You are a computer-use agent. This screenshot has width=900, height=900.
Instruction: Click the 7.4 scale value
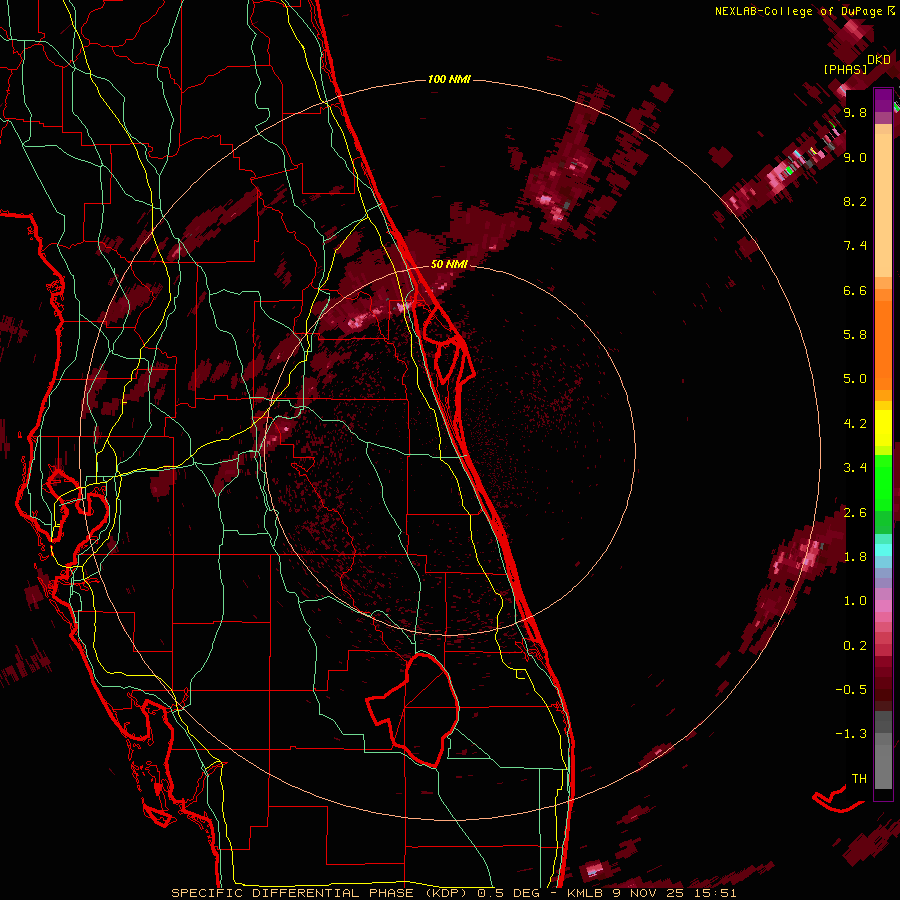click(x=855, y=246)
